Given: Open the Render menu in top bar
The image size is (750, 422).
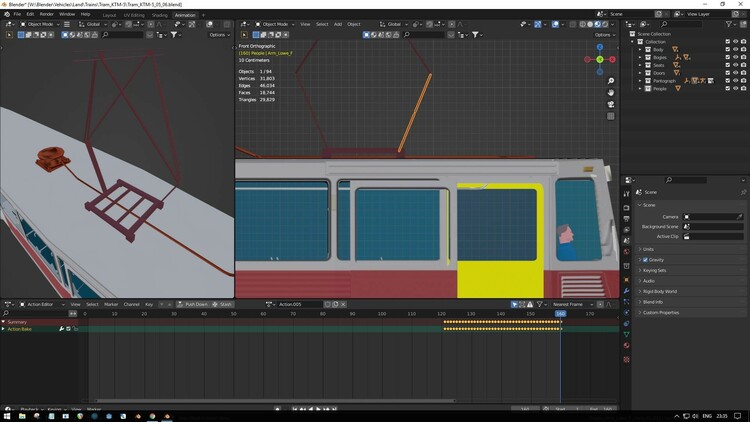Looking at the screenshot, I should [x=47, y=14].
